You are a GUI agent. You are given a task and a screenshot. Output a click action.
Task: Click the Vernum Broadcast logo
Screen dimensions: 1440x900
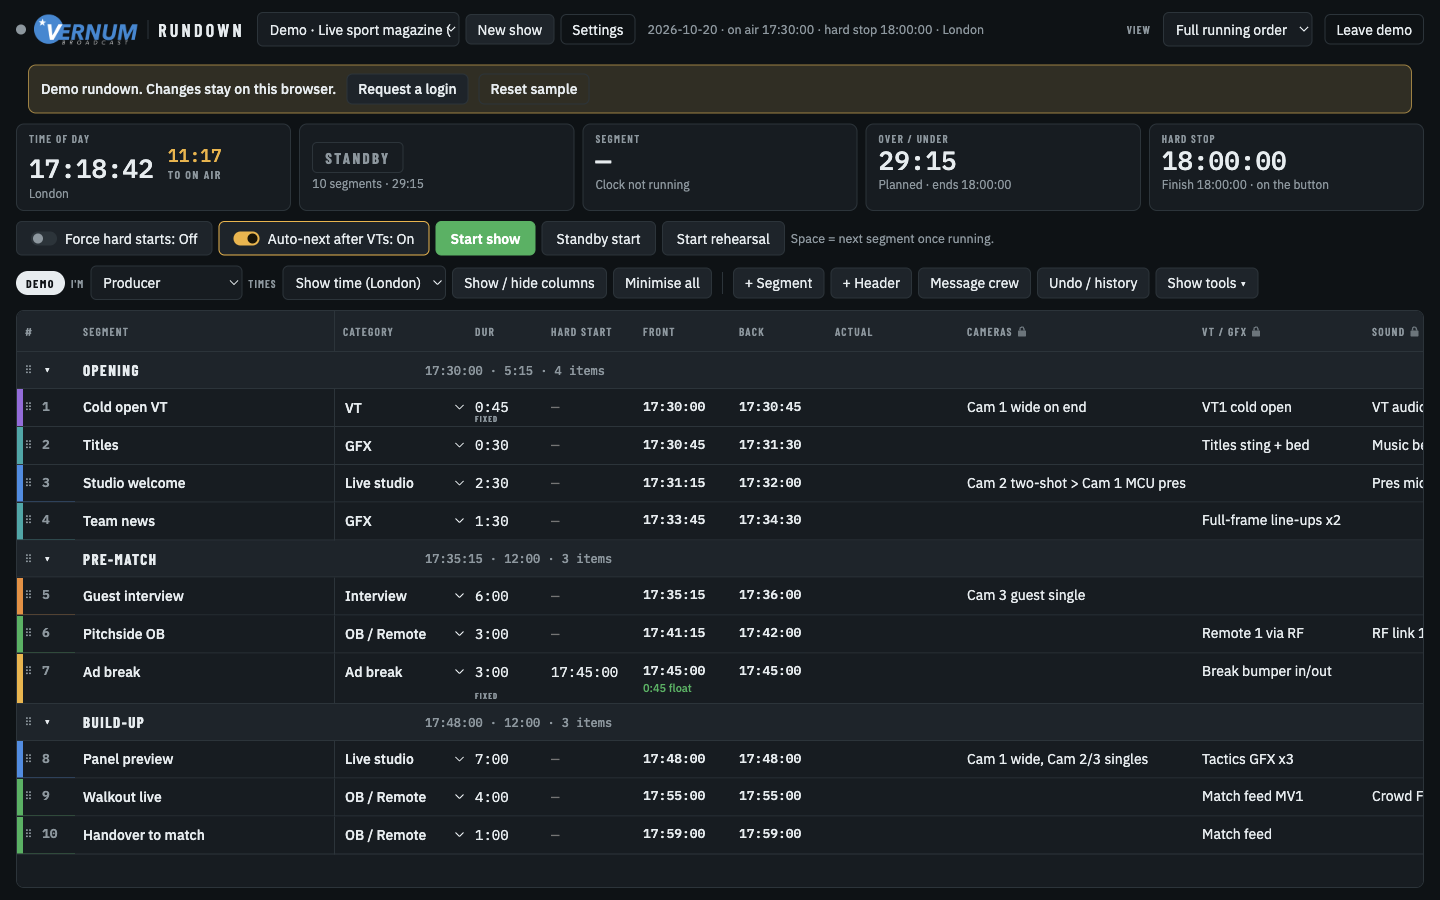[x=86, y=30]
